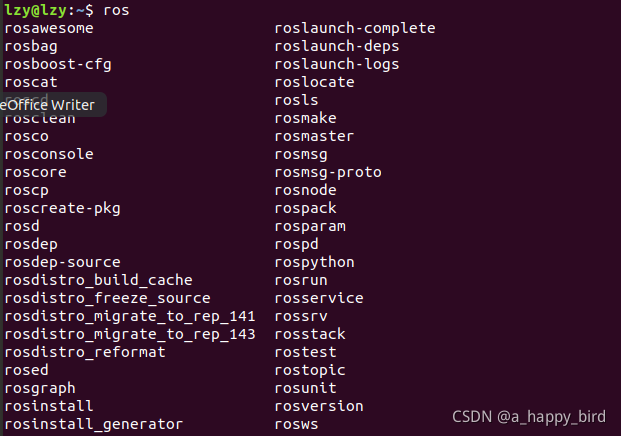This screenshot has height=436, width=621.
Task: Click rosdep-source in the left column
Action: pos(62,262)
